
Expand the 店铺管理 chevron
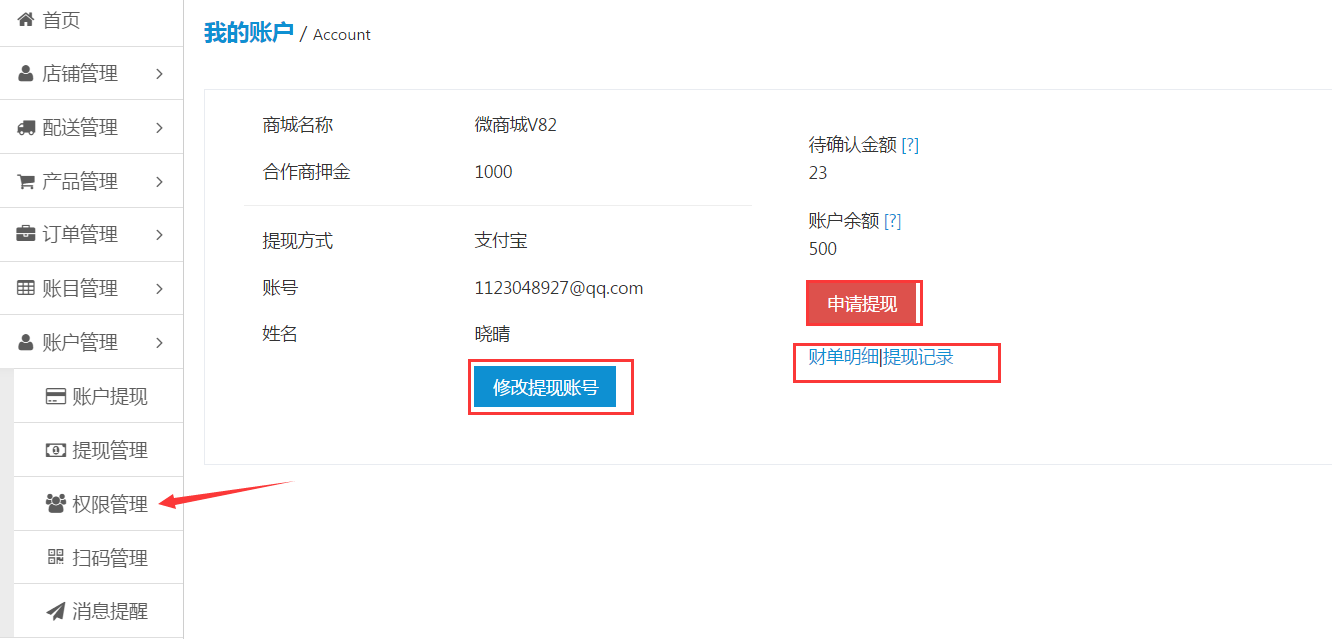(x=160, y=74)
